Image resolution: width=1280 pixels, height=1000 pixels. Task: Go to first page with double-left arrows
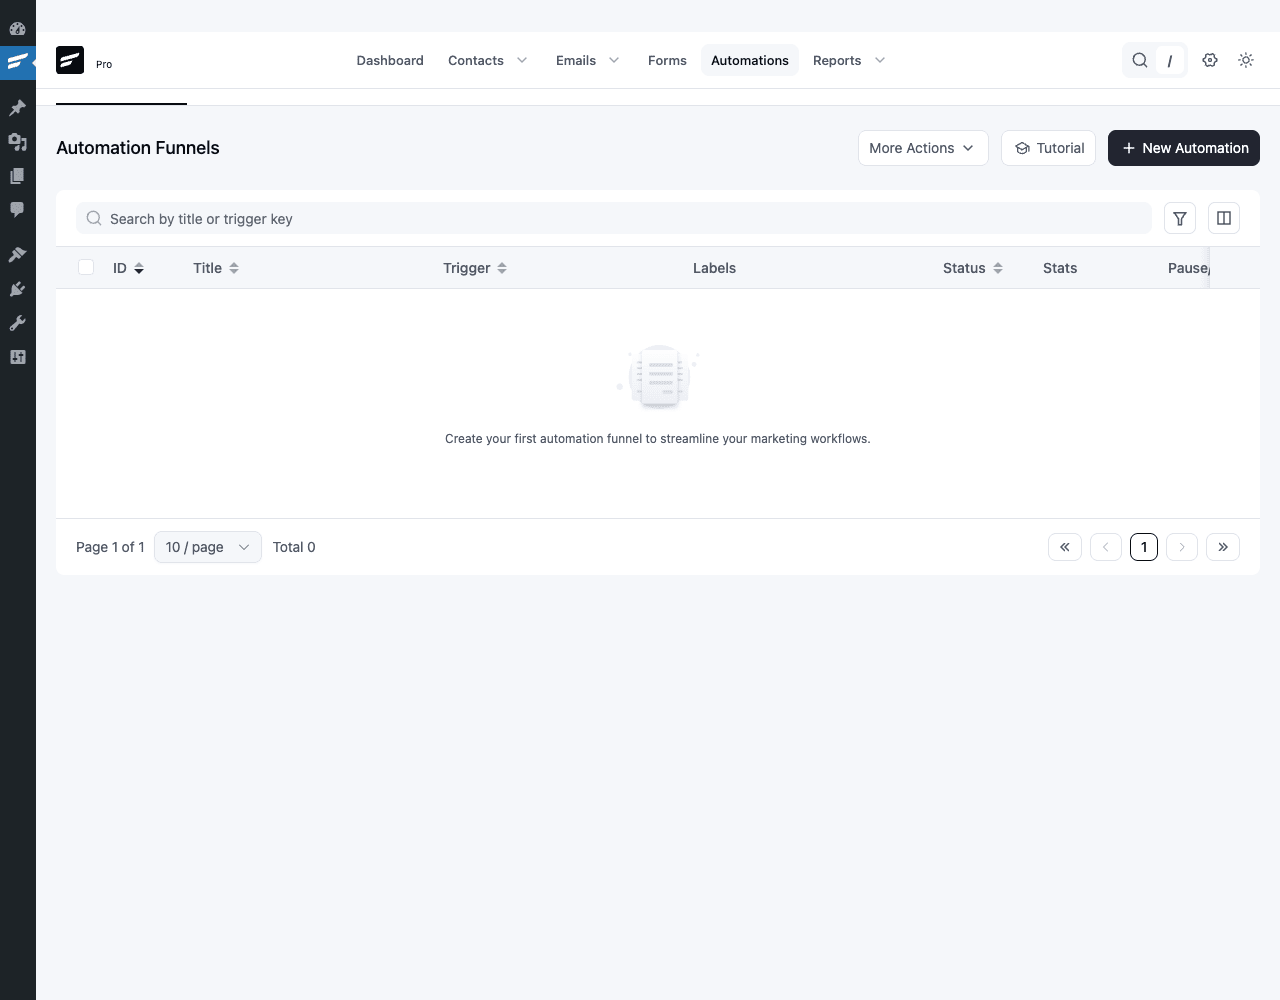[x=1065, y=547]
